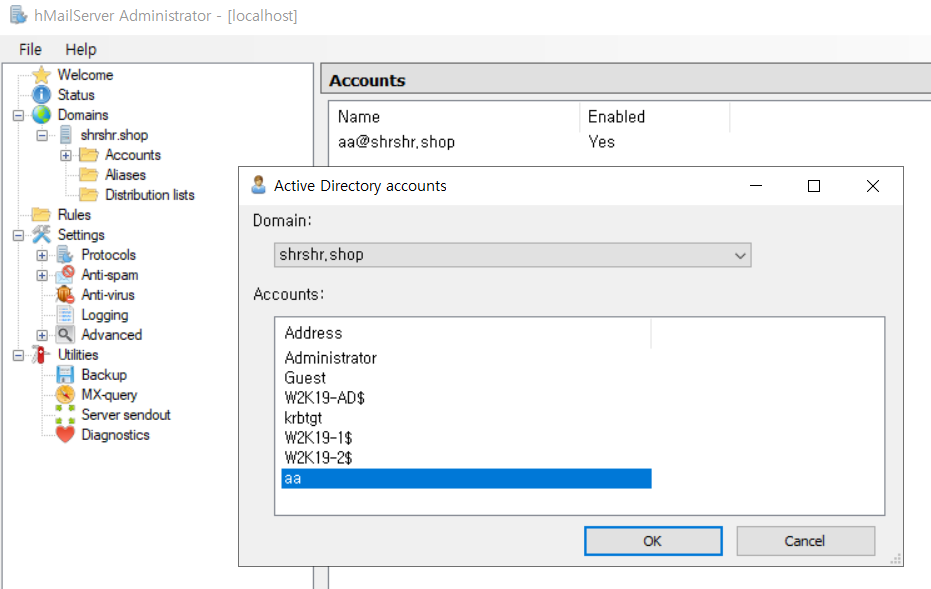The image size is (931, 589).
Task: Click the Rules folder icon
Action: click(42, 214)
